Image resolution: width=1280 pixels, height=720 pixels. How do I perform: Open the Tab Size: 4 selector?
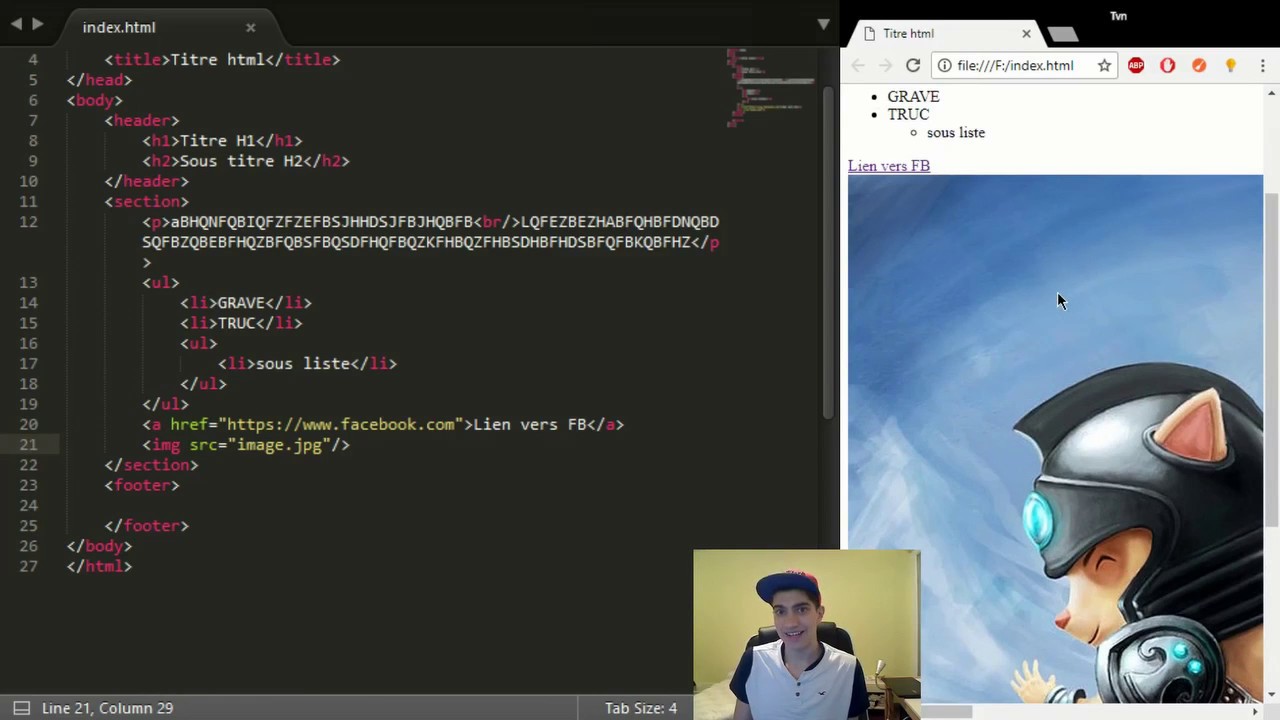coord(640,708)
